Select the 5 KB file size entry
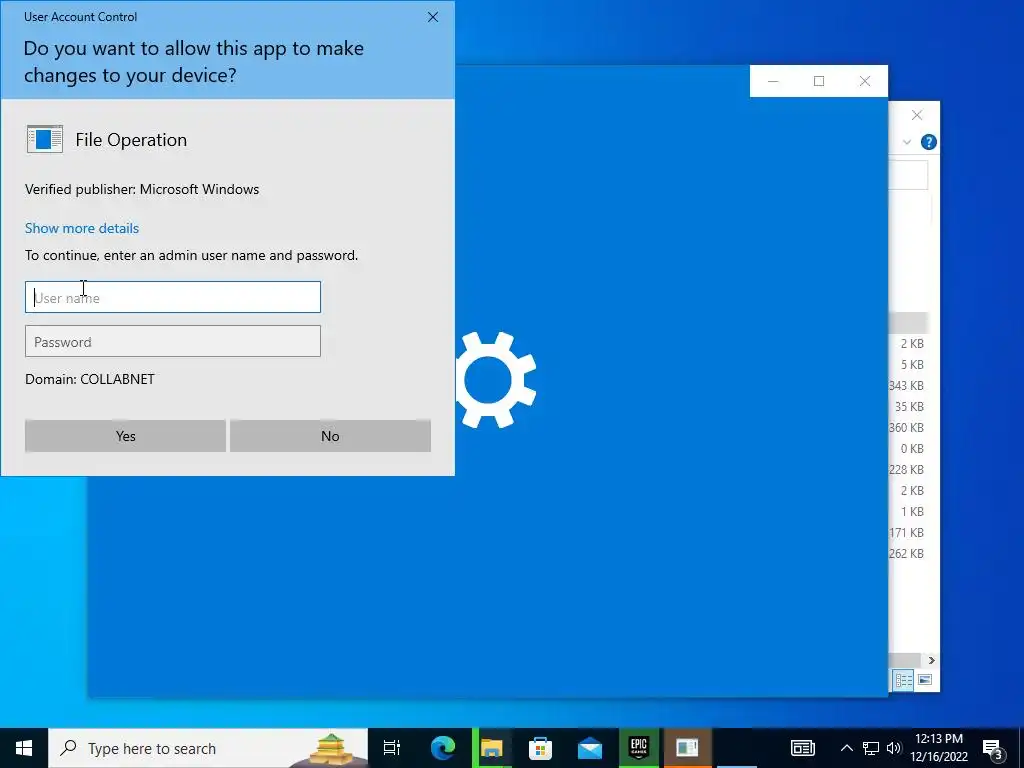Viewport: 1024px width, 768px height. (x=912, y=364)
